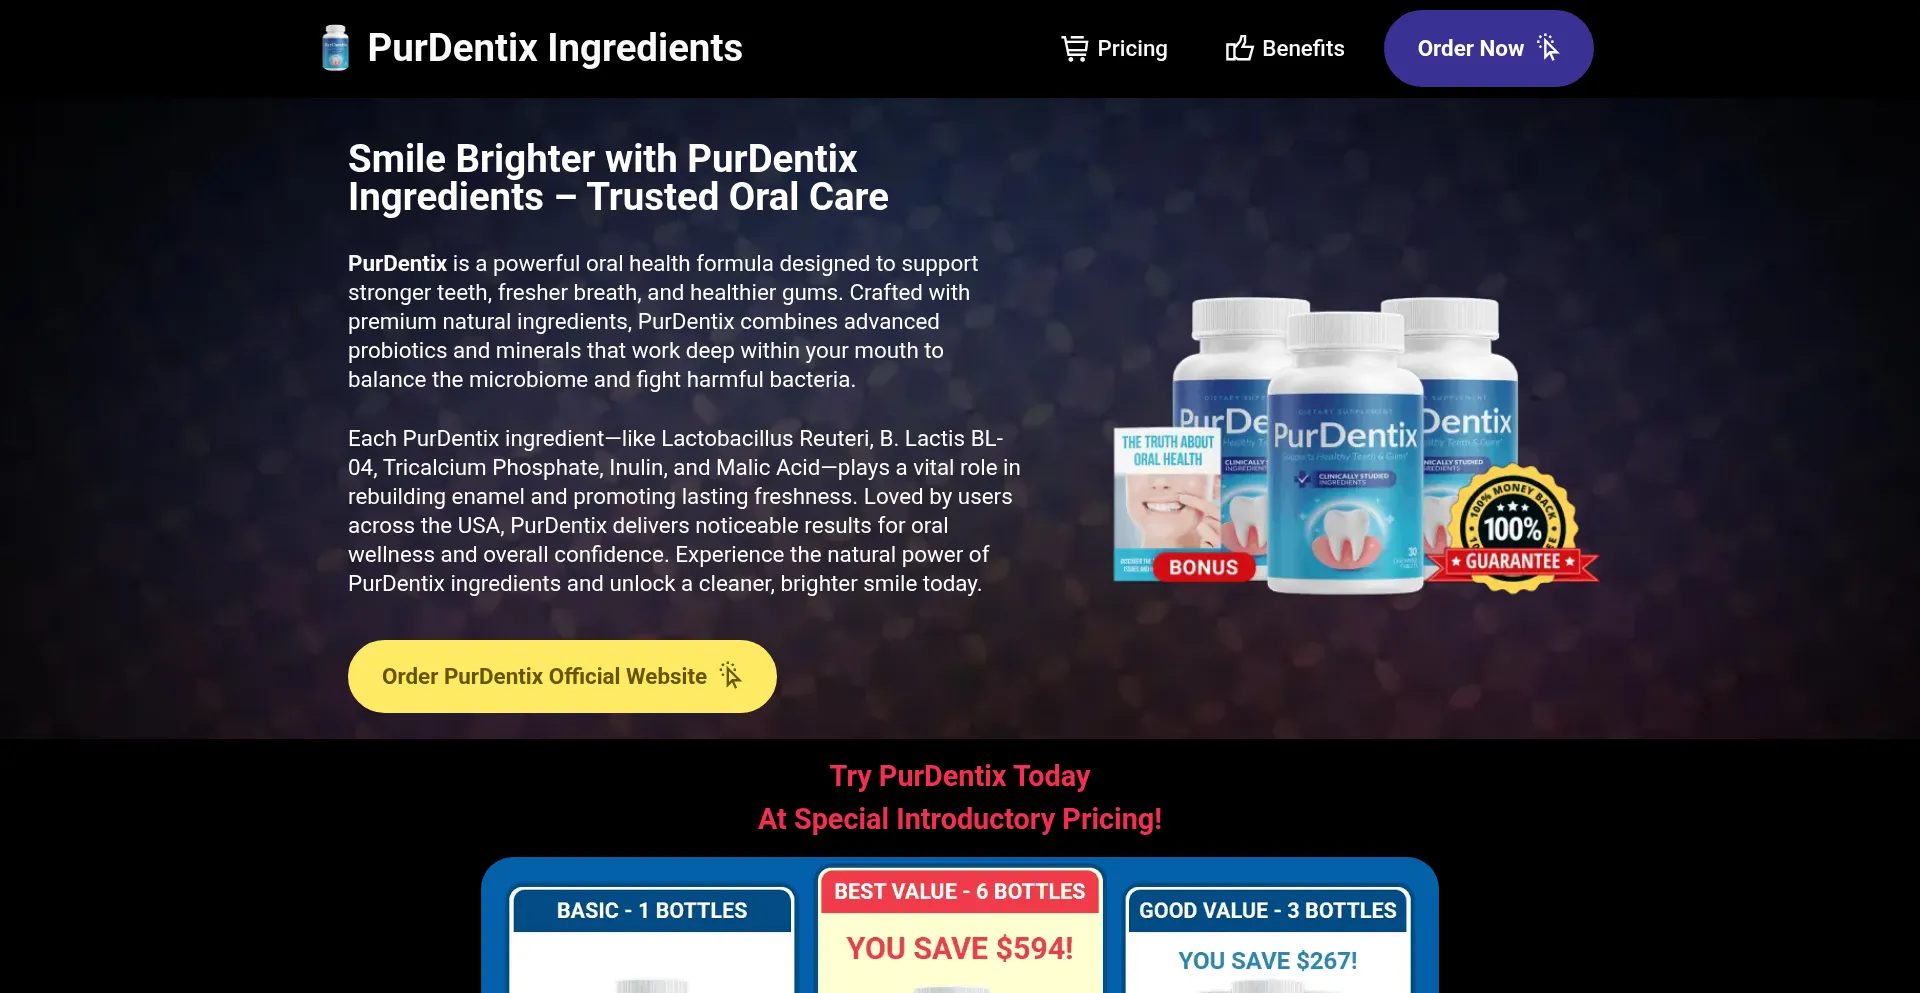The height and width of the screenshot is (993, 1920).
Task: Click the cursor icon in Order Now button
Action: pyautogui.click(x=1548, y=47)
